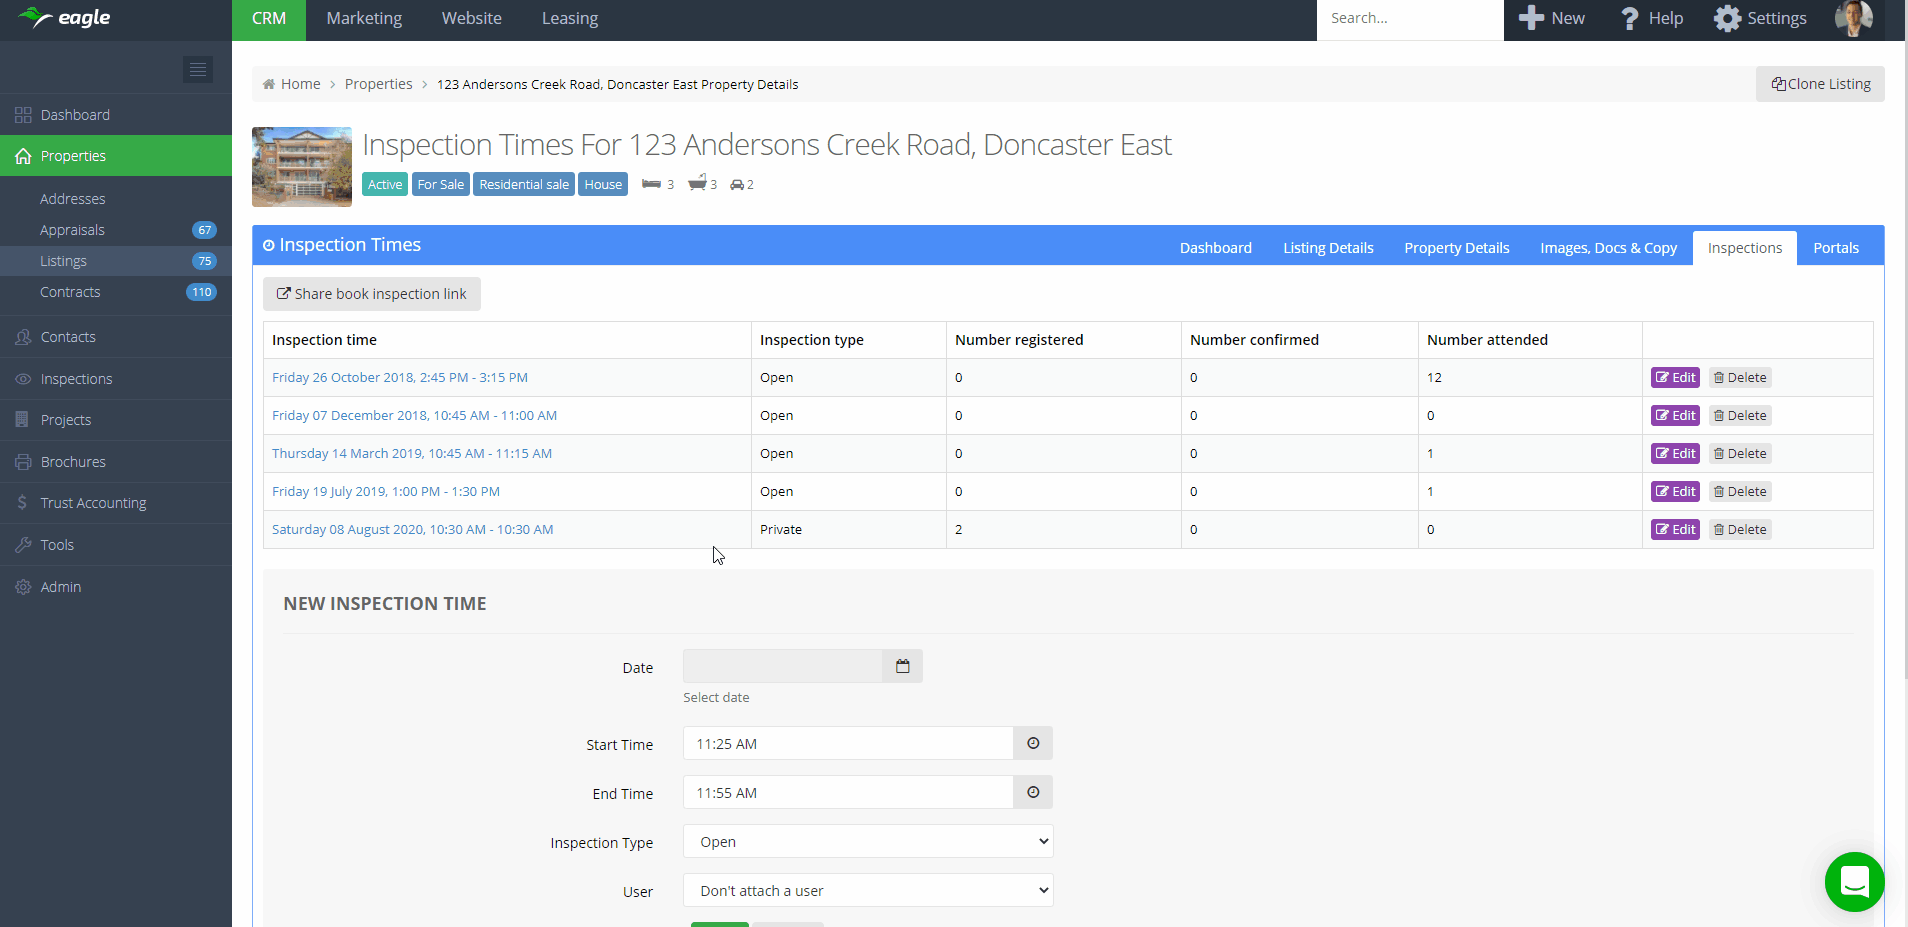
Task: Click the Help question mark icon
Action: 1630,19
